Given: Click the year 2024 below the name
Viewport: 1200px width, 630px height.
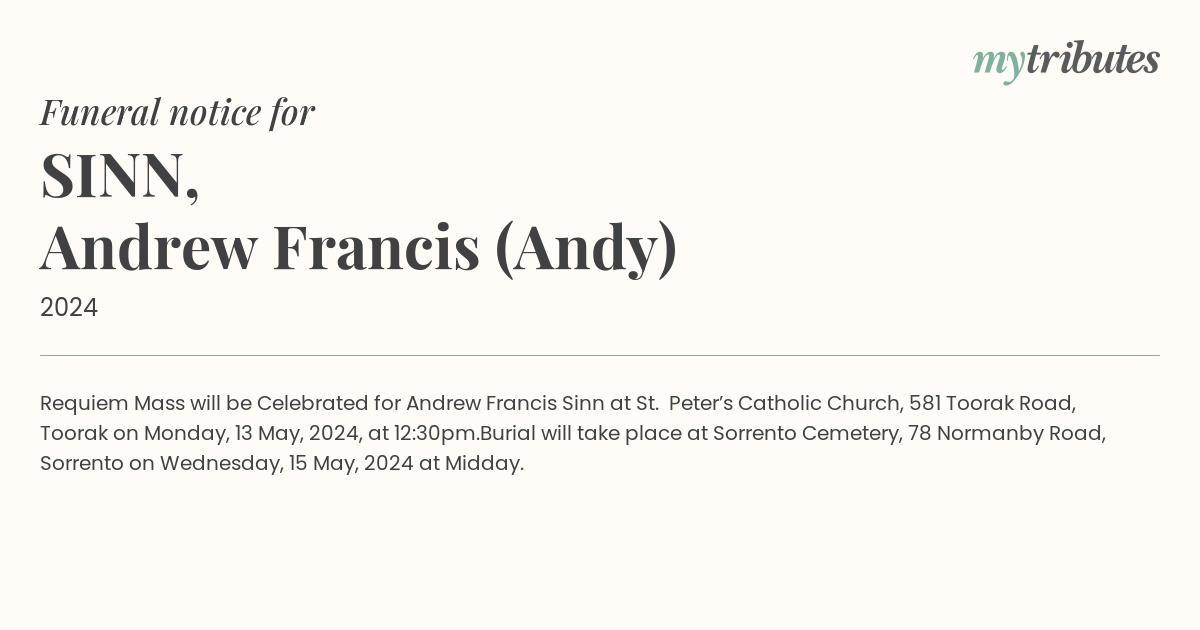Looking at the screenshot, I should click(x=69, y=308).
